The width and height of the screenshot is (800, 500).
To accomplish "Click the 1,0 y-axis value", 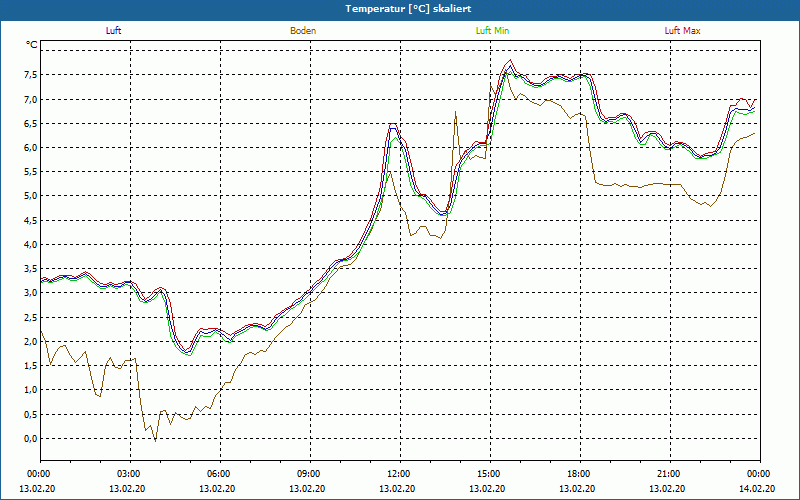I will click(x=31, y=390).
